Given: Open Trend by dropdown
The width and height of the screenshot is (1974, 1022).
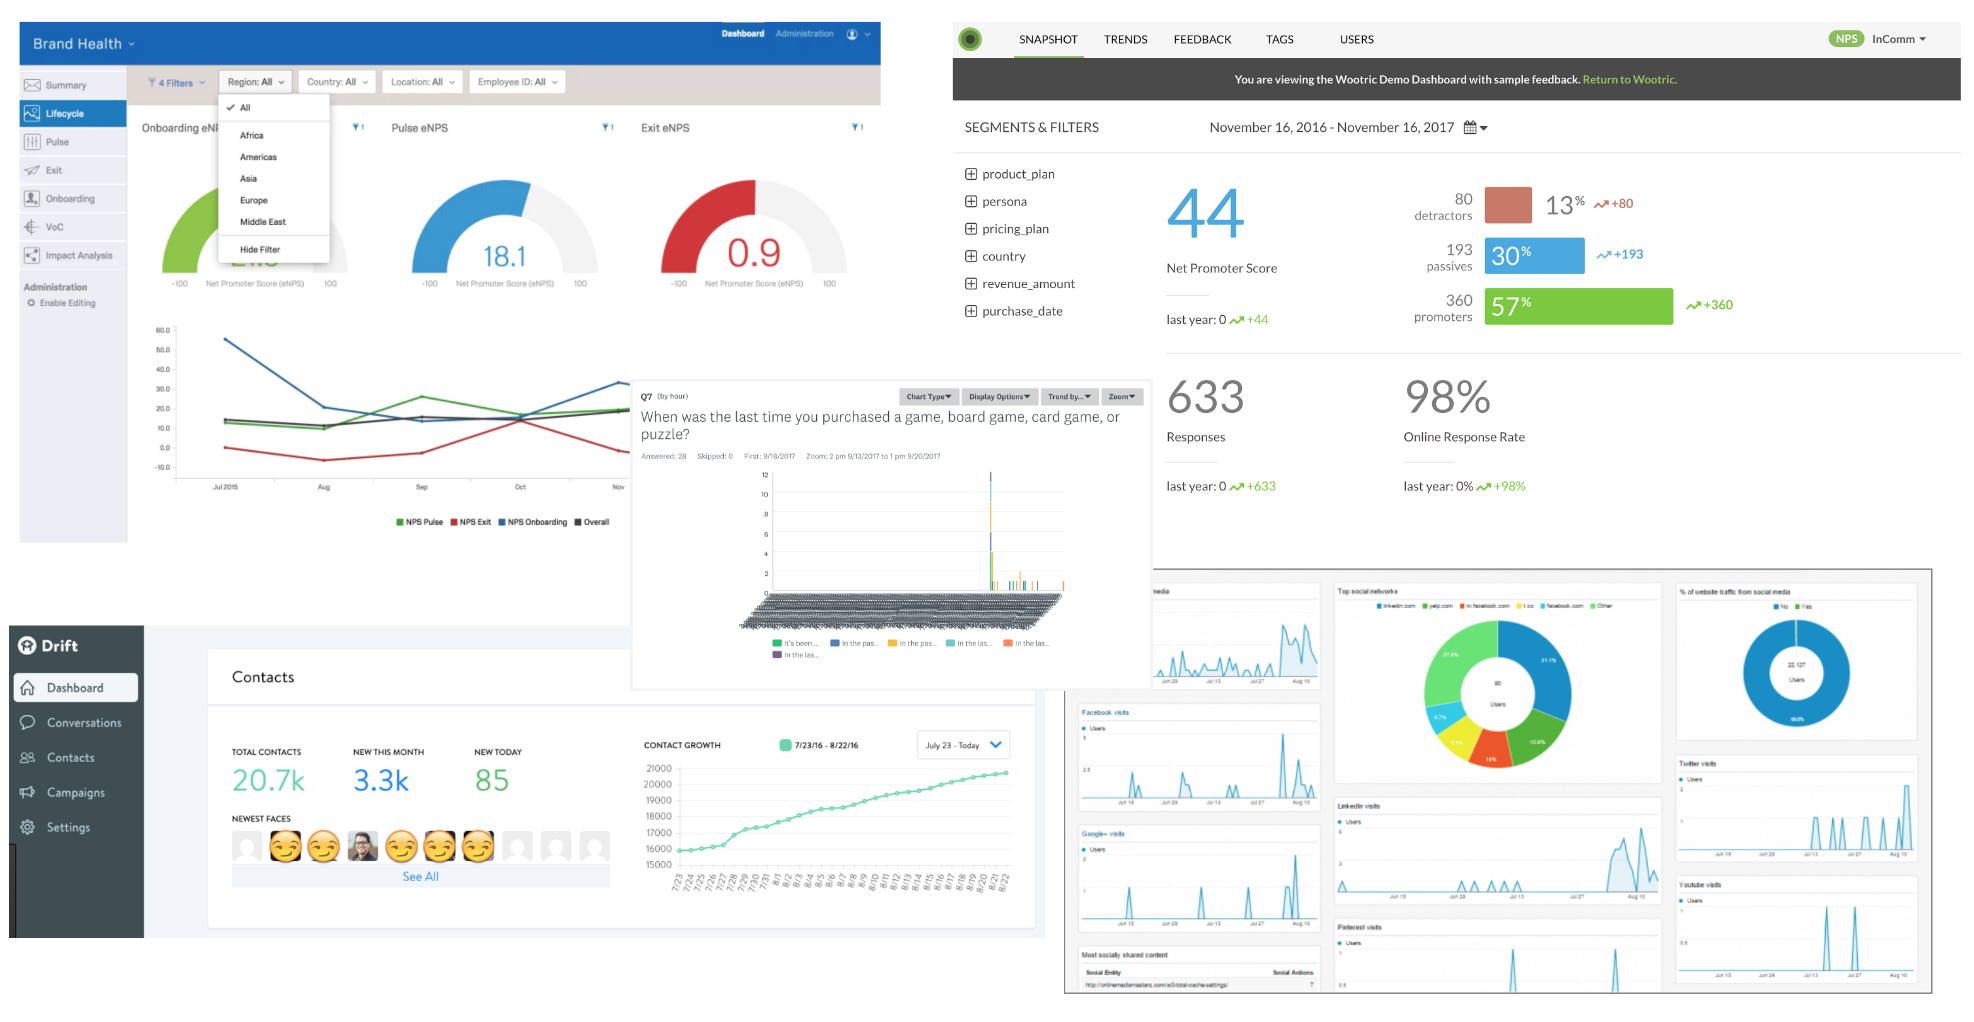Looking at the screenshot, I should (1069, 397).
